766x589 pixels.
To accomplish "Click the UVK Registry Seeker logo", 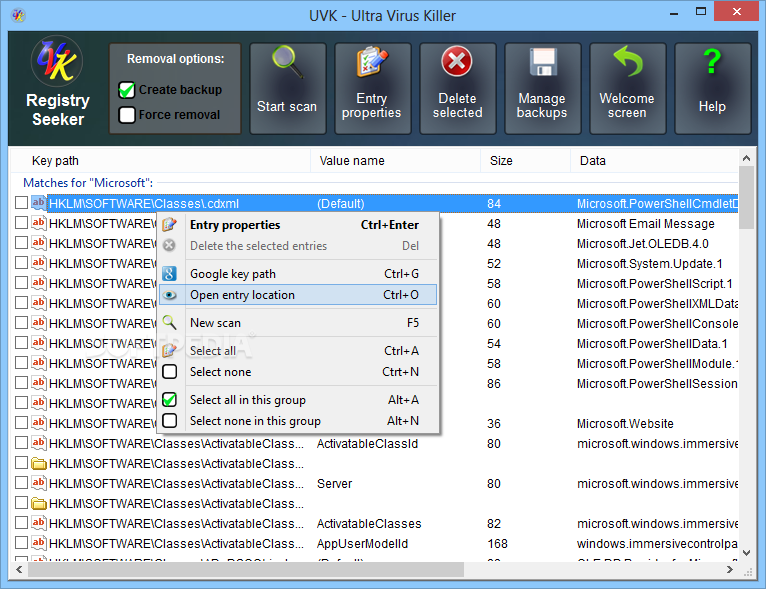I will [x=57, y=62].
